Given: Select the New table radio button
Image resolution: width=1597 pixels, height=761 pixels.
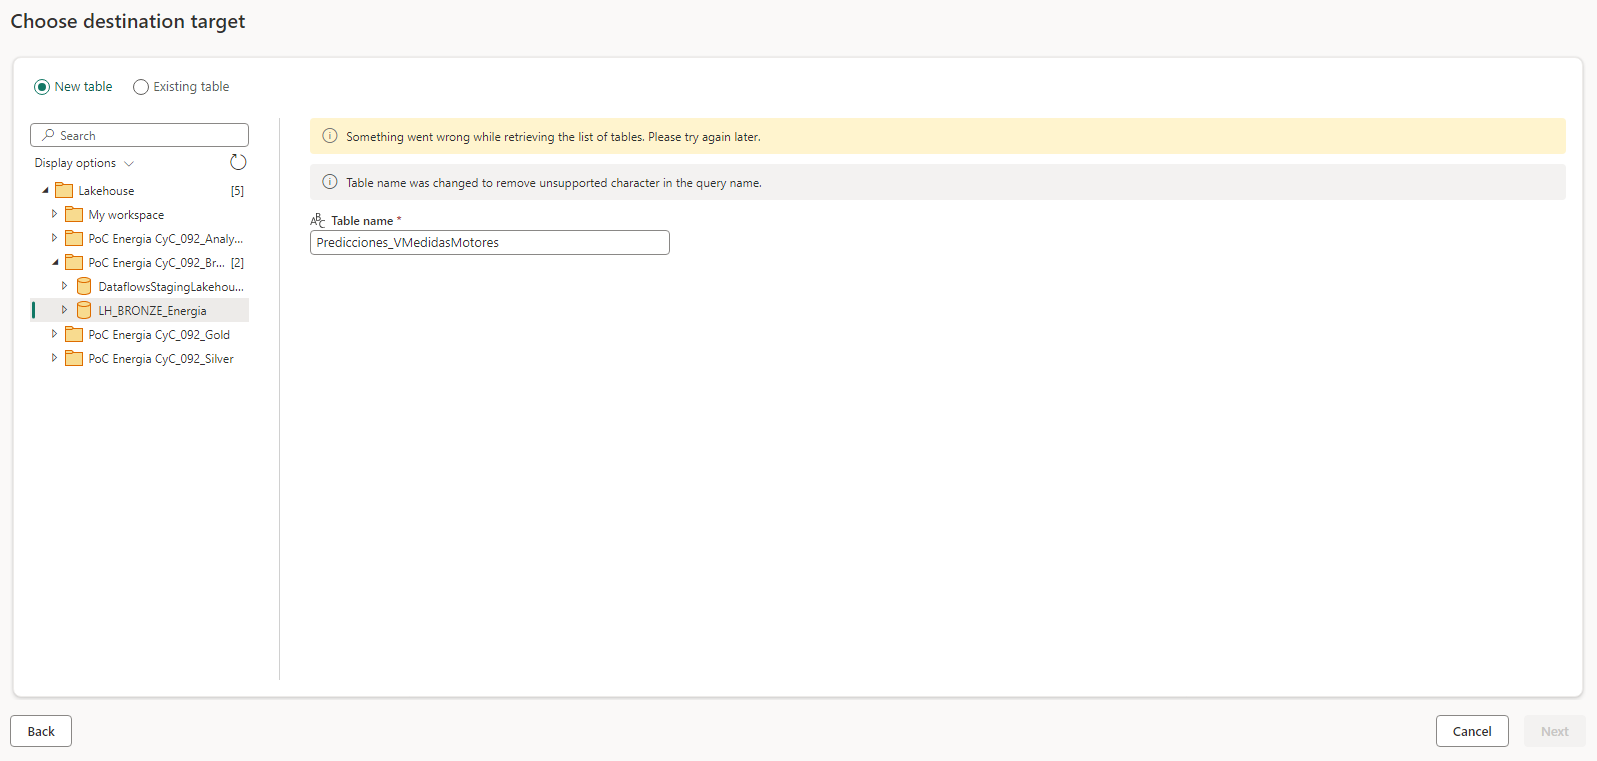Looking at the screenshot, I should (42, 87).
